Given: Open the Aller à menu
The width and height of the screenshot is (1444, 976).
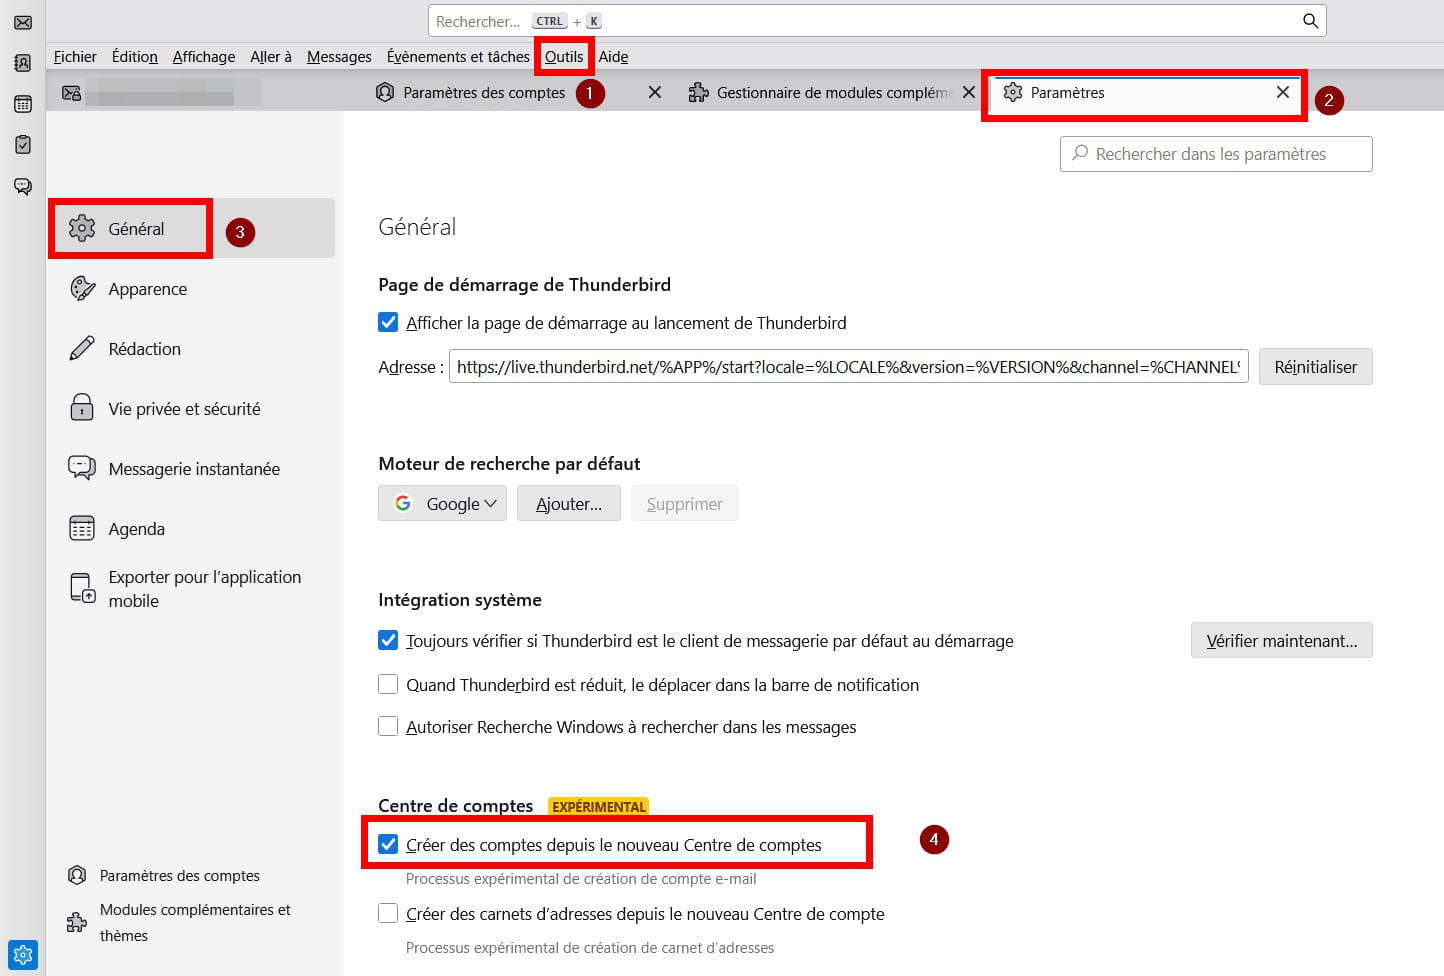Looking at the screenshot, I should click(271, 57).
